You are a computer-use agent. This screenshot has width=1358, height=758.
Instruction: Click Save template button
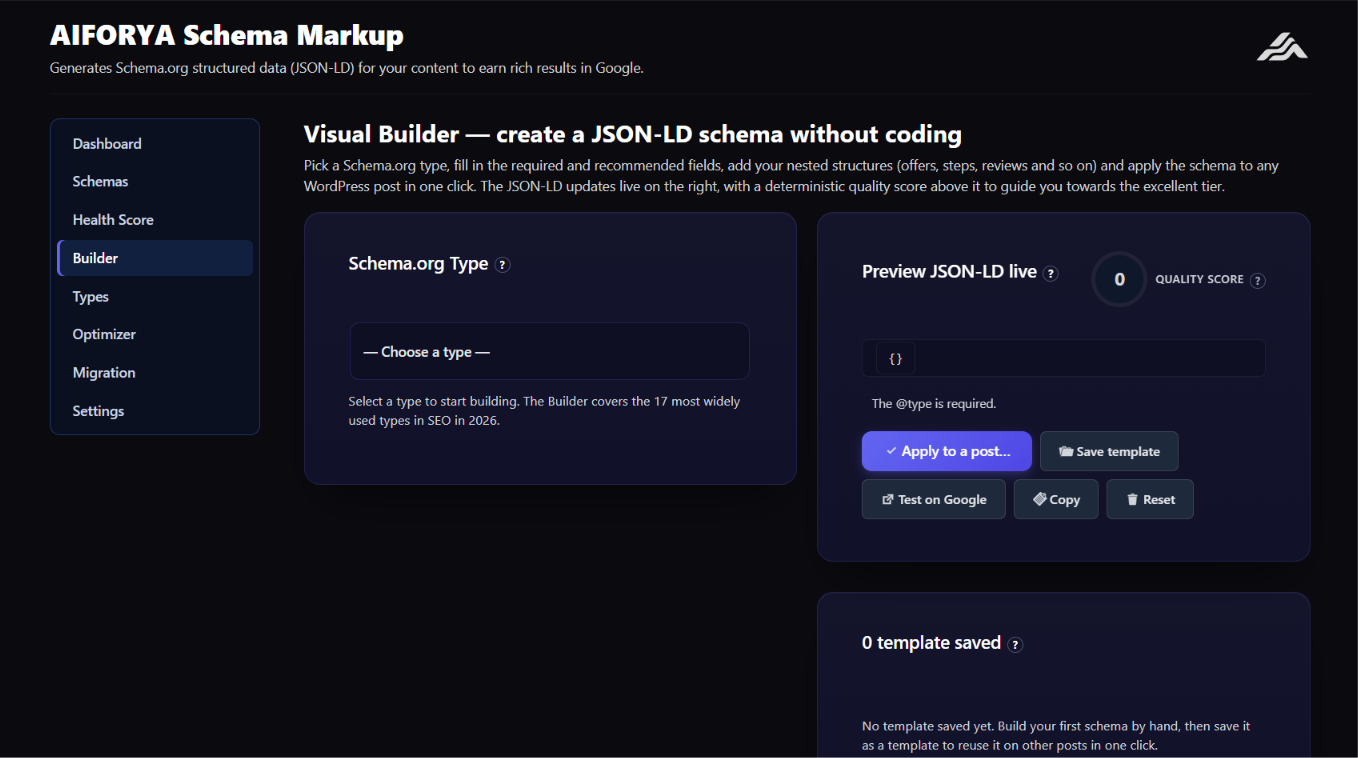click(x=1109, y=451)
